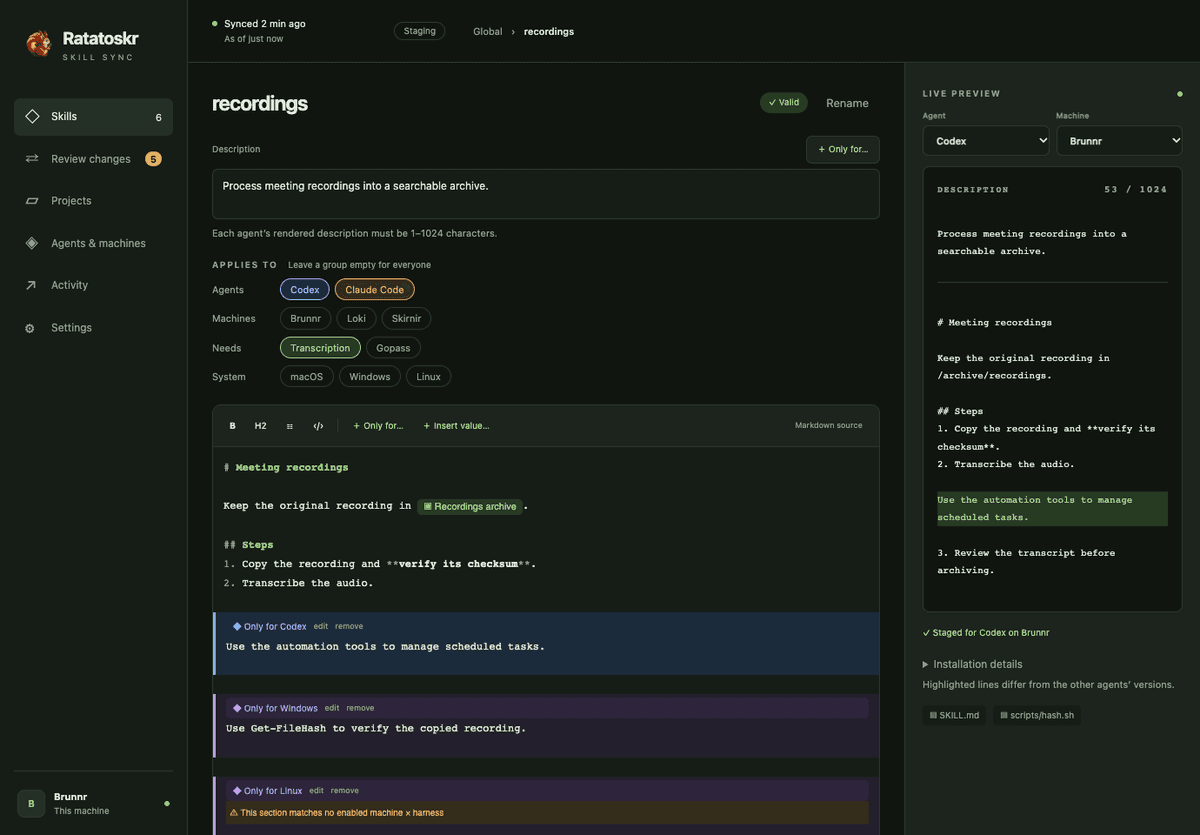This screenshot has width=1200, height=835.
Task: Click the Skills diamond icon
Action: click(x=32, y=117)
